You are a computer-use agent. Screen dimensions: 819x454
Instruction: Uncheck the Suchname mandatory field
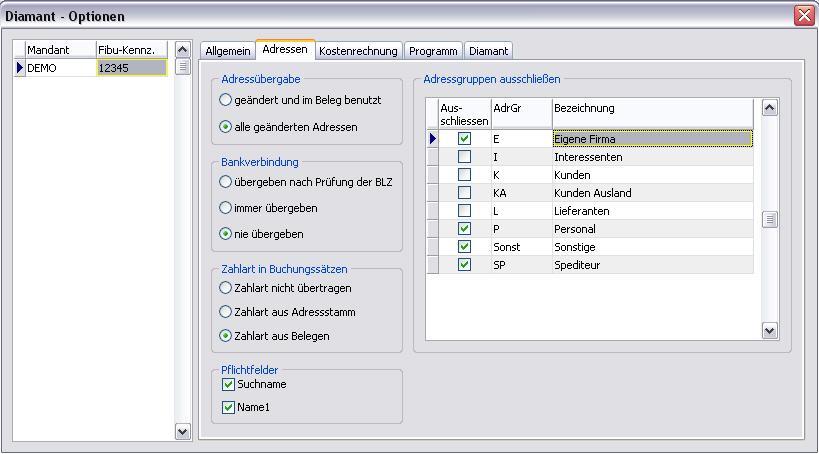[x=228, y=384]
